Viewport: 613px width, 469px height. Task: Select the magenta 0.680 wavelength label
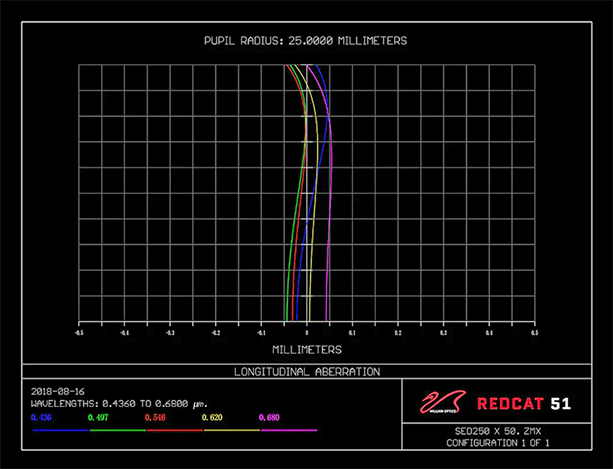pyautogui.click(x=269, y=416)
